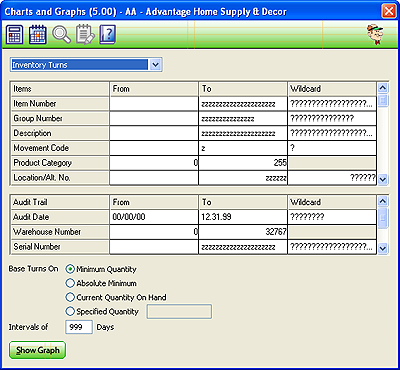This screenshot has height=370, width=400.
Task: Click the Location/Alt. No. From cell
Action: [154, 178]
